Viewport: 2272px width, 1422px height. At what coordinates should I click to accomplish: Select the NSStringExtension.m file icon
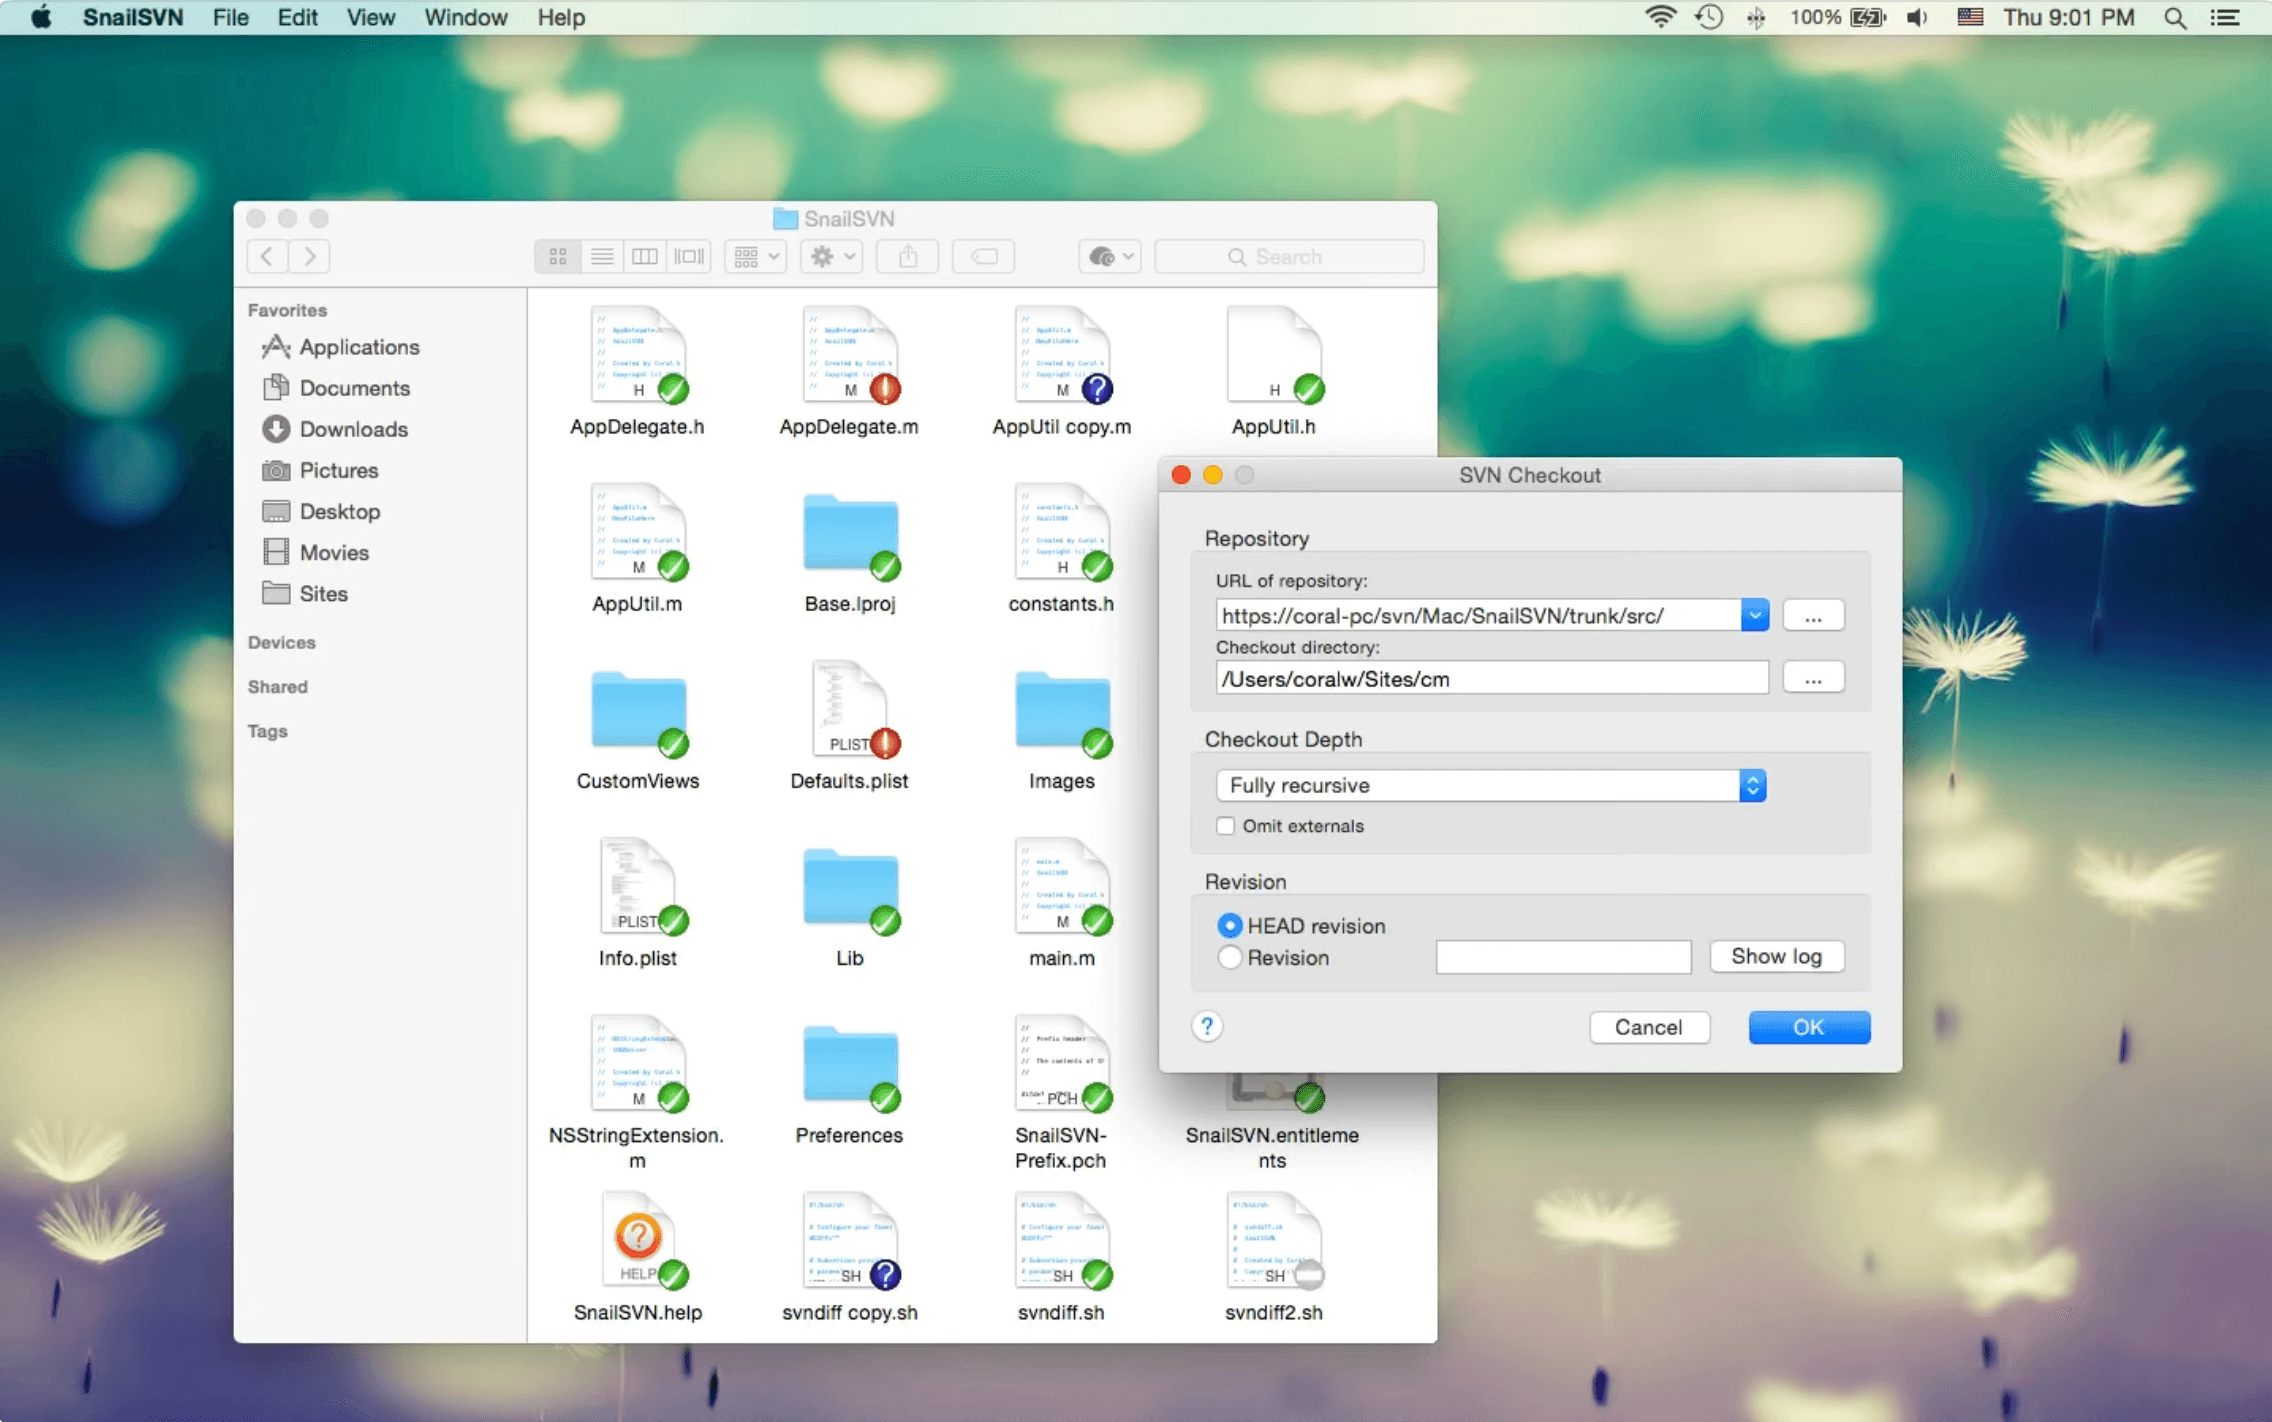638,1064
